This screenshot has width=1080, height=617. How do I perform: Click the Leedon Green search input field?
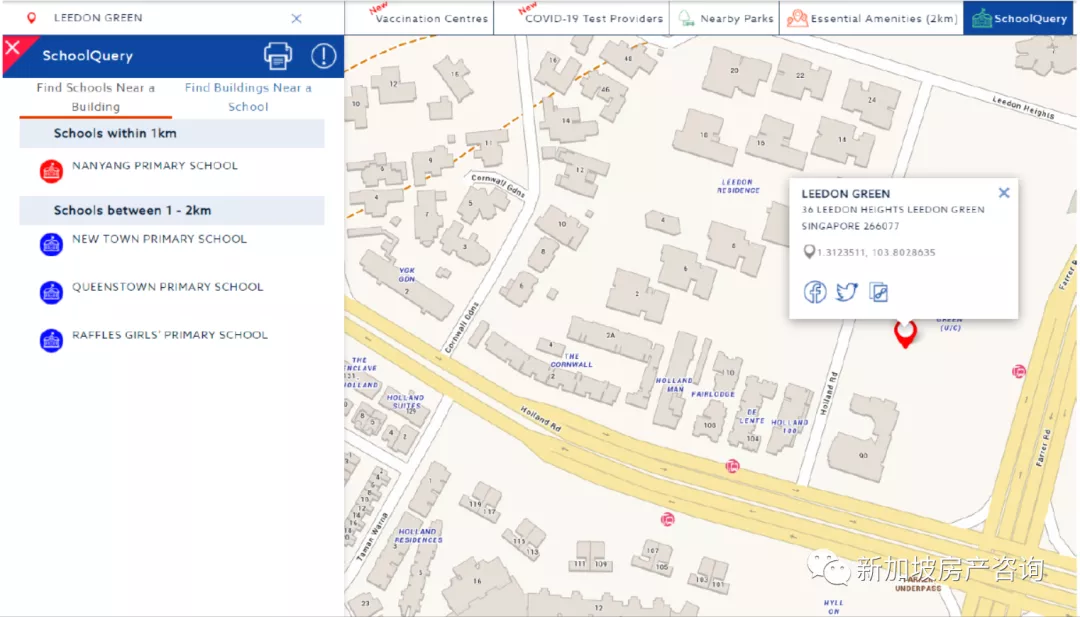click(160, 18)
